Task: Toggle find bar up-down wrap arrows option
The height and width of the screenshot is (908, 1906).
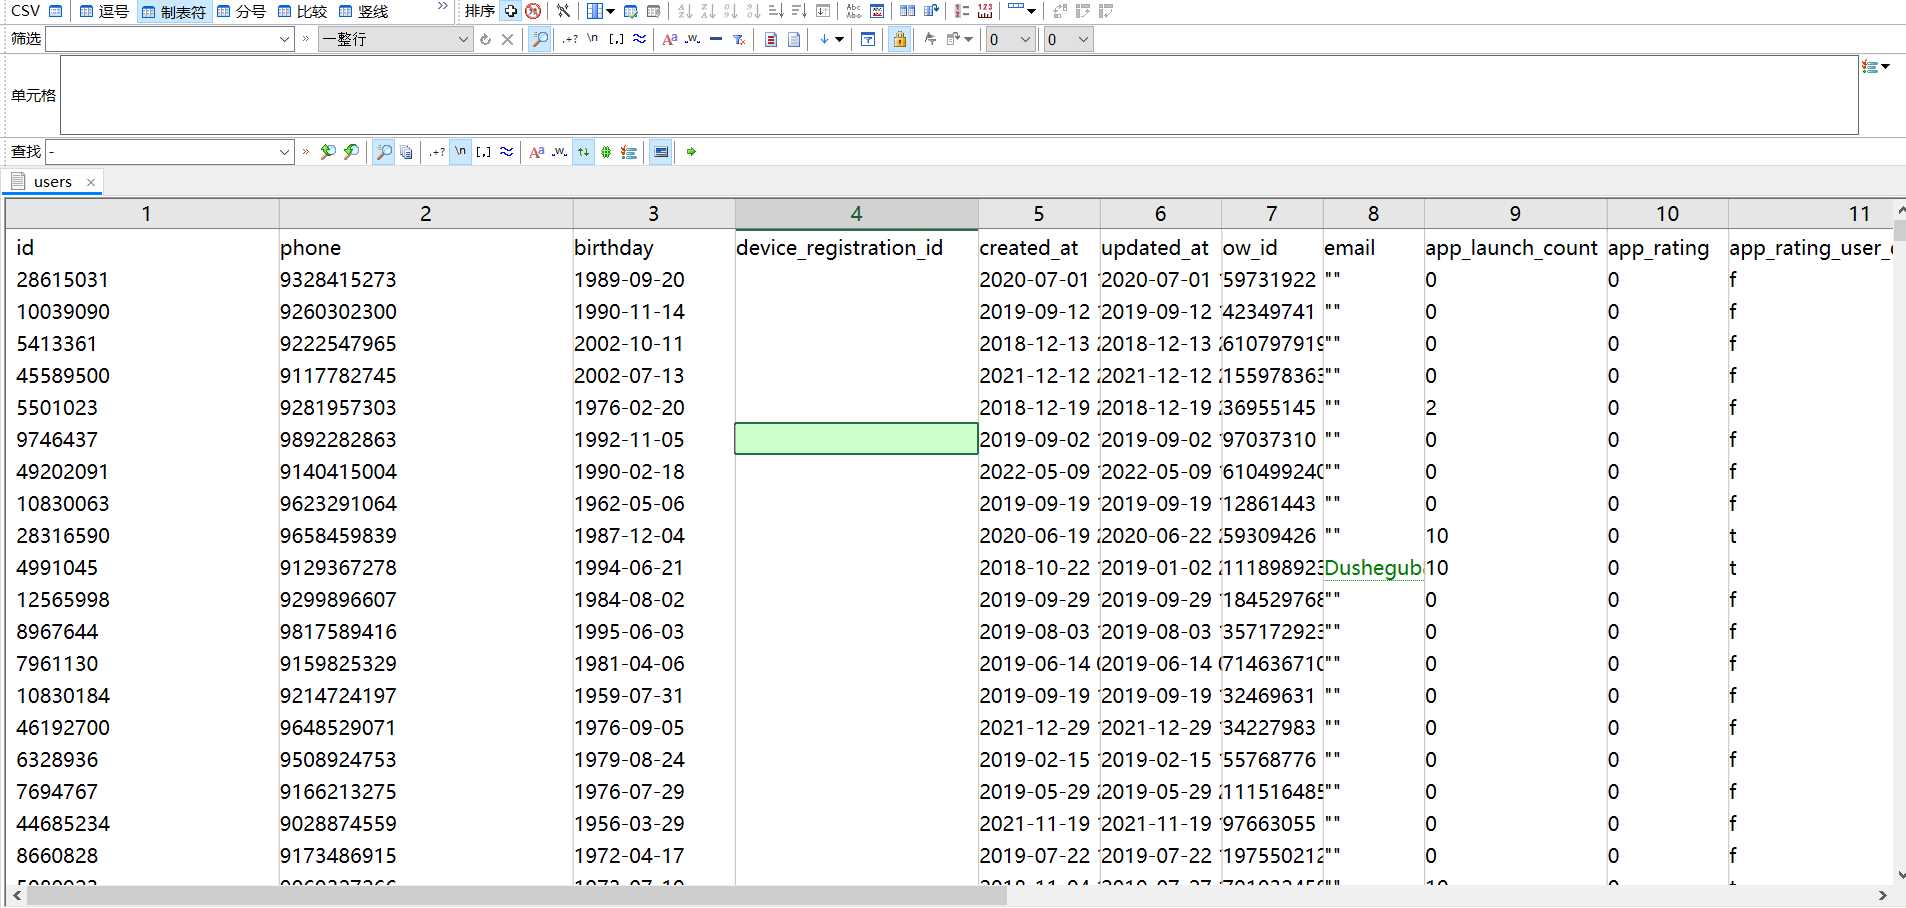Action: coord(583,152)
